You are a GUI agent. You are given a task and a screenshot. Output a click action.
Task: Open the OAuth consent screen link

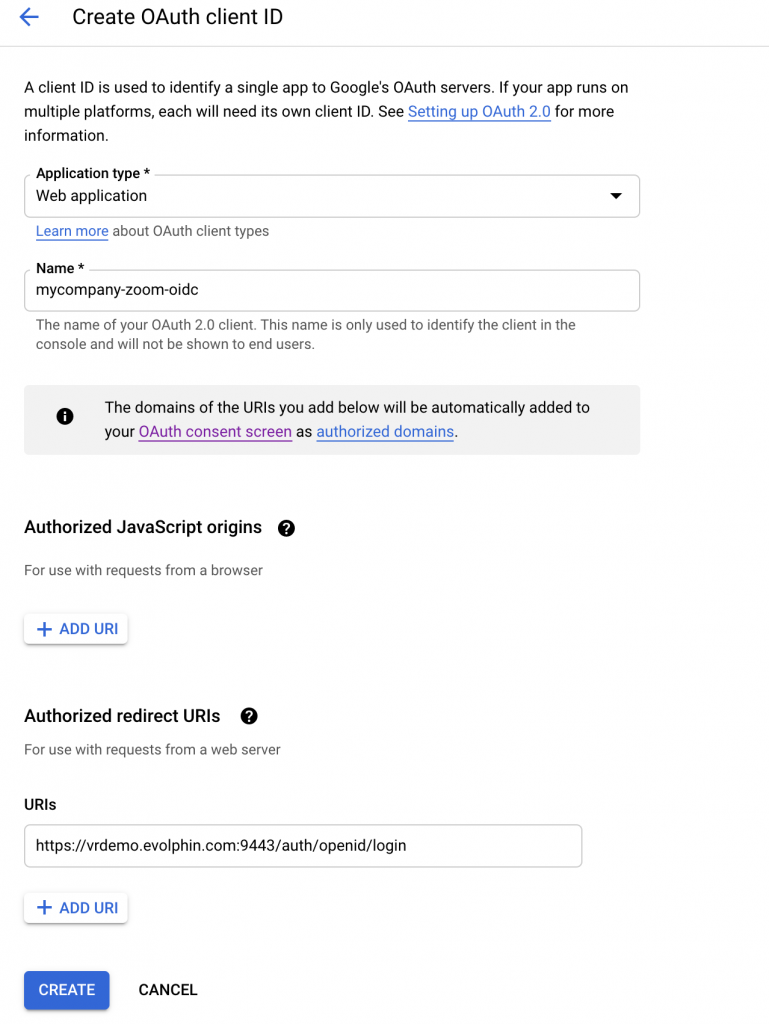pyautogui.click(x=215, y=432)
